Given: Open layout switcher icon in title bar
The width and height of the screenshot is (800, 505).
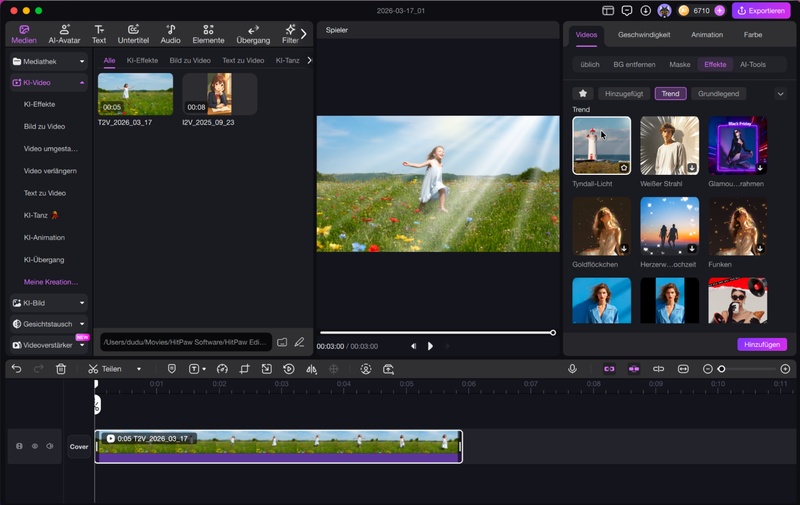Looking at the screenshot, I should (x=608, y=11).
